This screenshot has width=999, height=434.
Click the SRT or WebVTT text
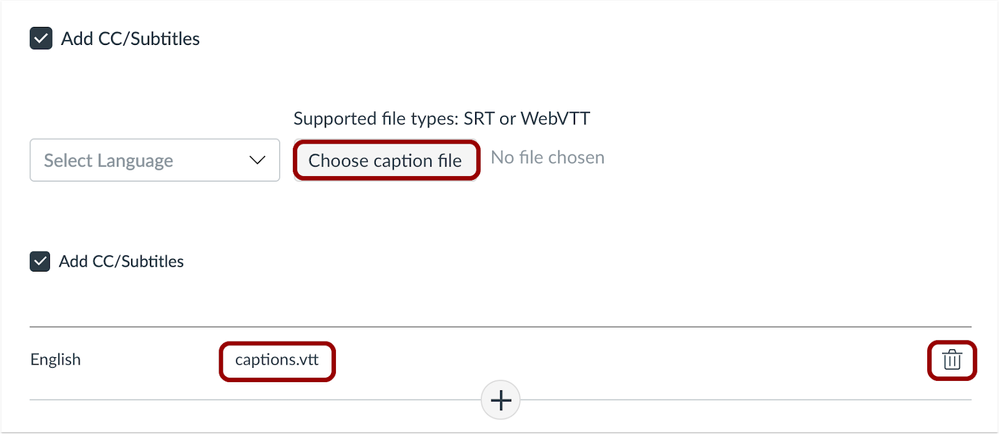(548, 119)
